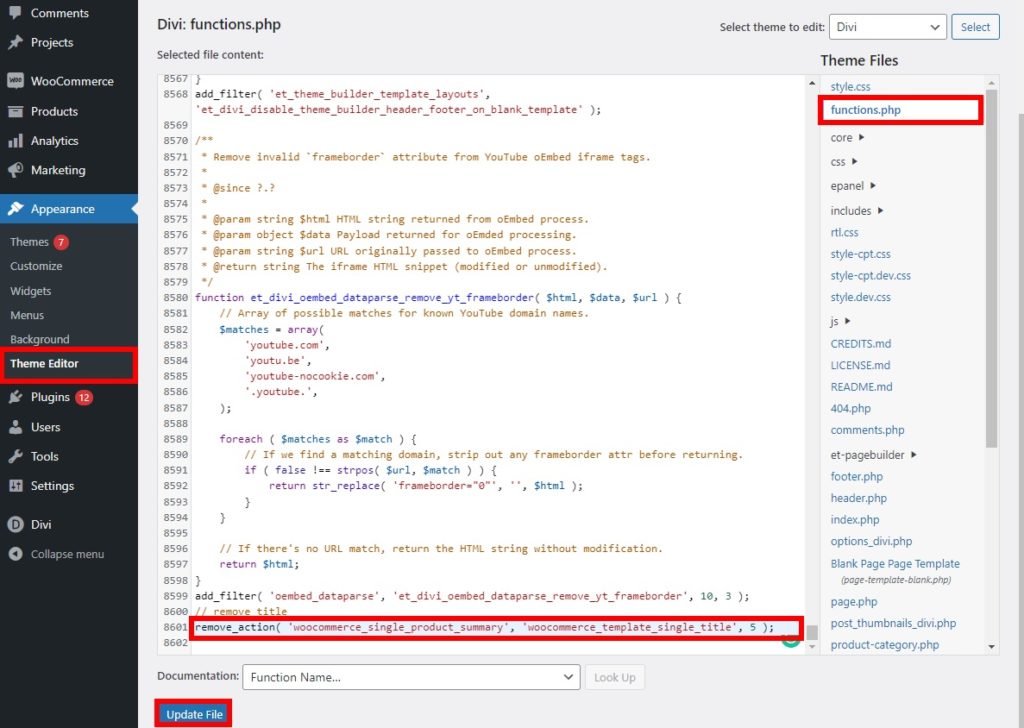The image size is (1024, 728).
Task: Click the Appearance paintbrush icon
Action: click(x=16, y=209)
